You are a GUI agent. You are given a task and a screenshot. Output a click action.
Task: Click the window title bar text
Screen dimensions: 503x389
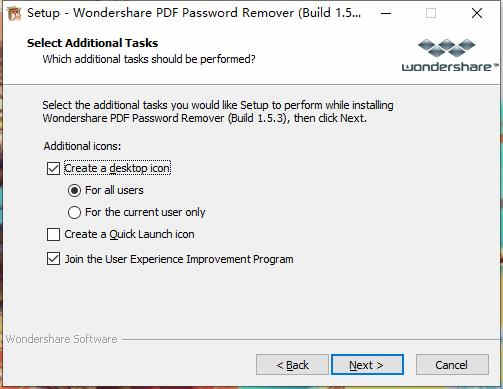194,13
